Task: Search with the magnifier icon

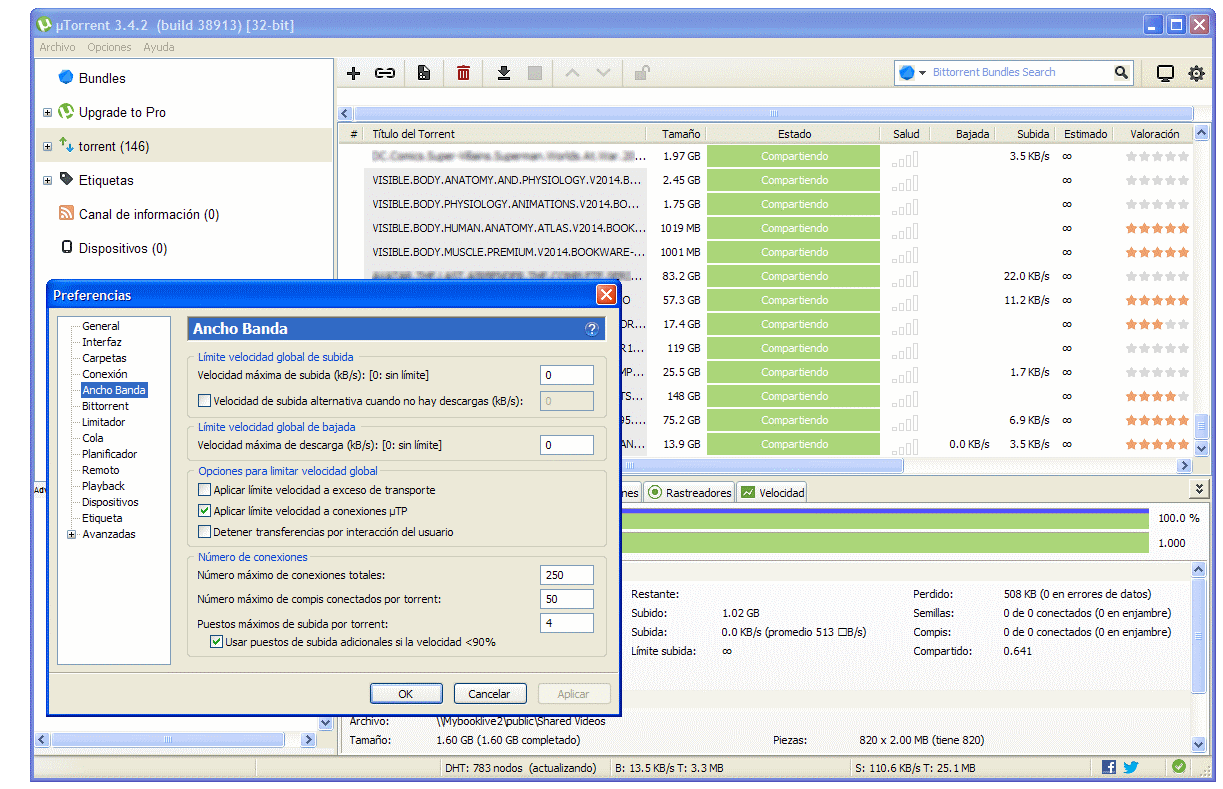Action: coord(1122,72)
